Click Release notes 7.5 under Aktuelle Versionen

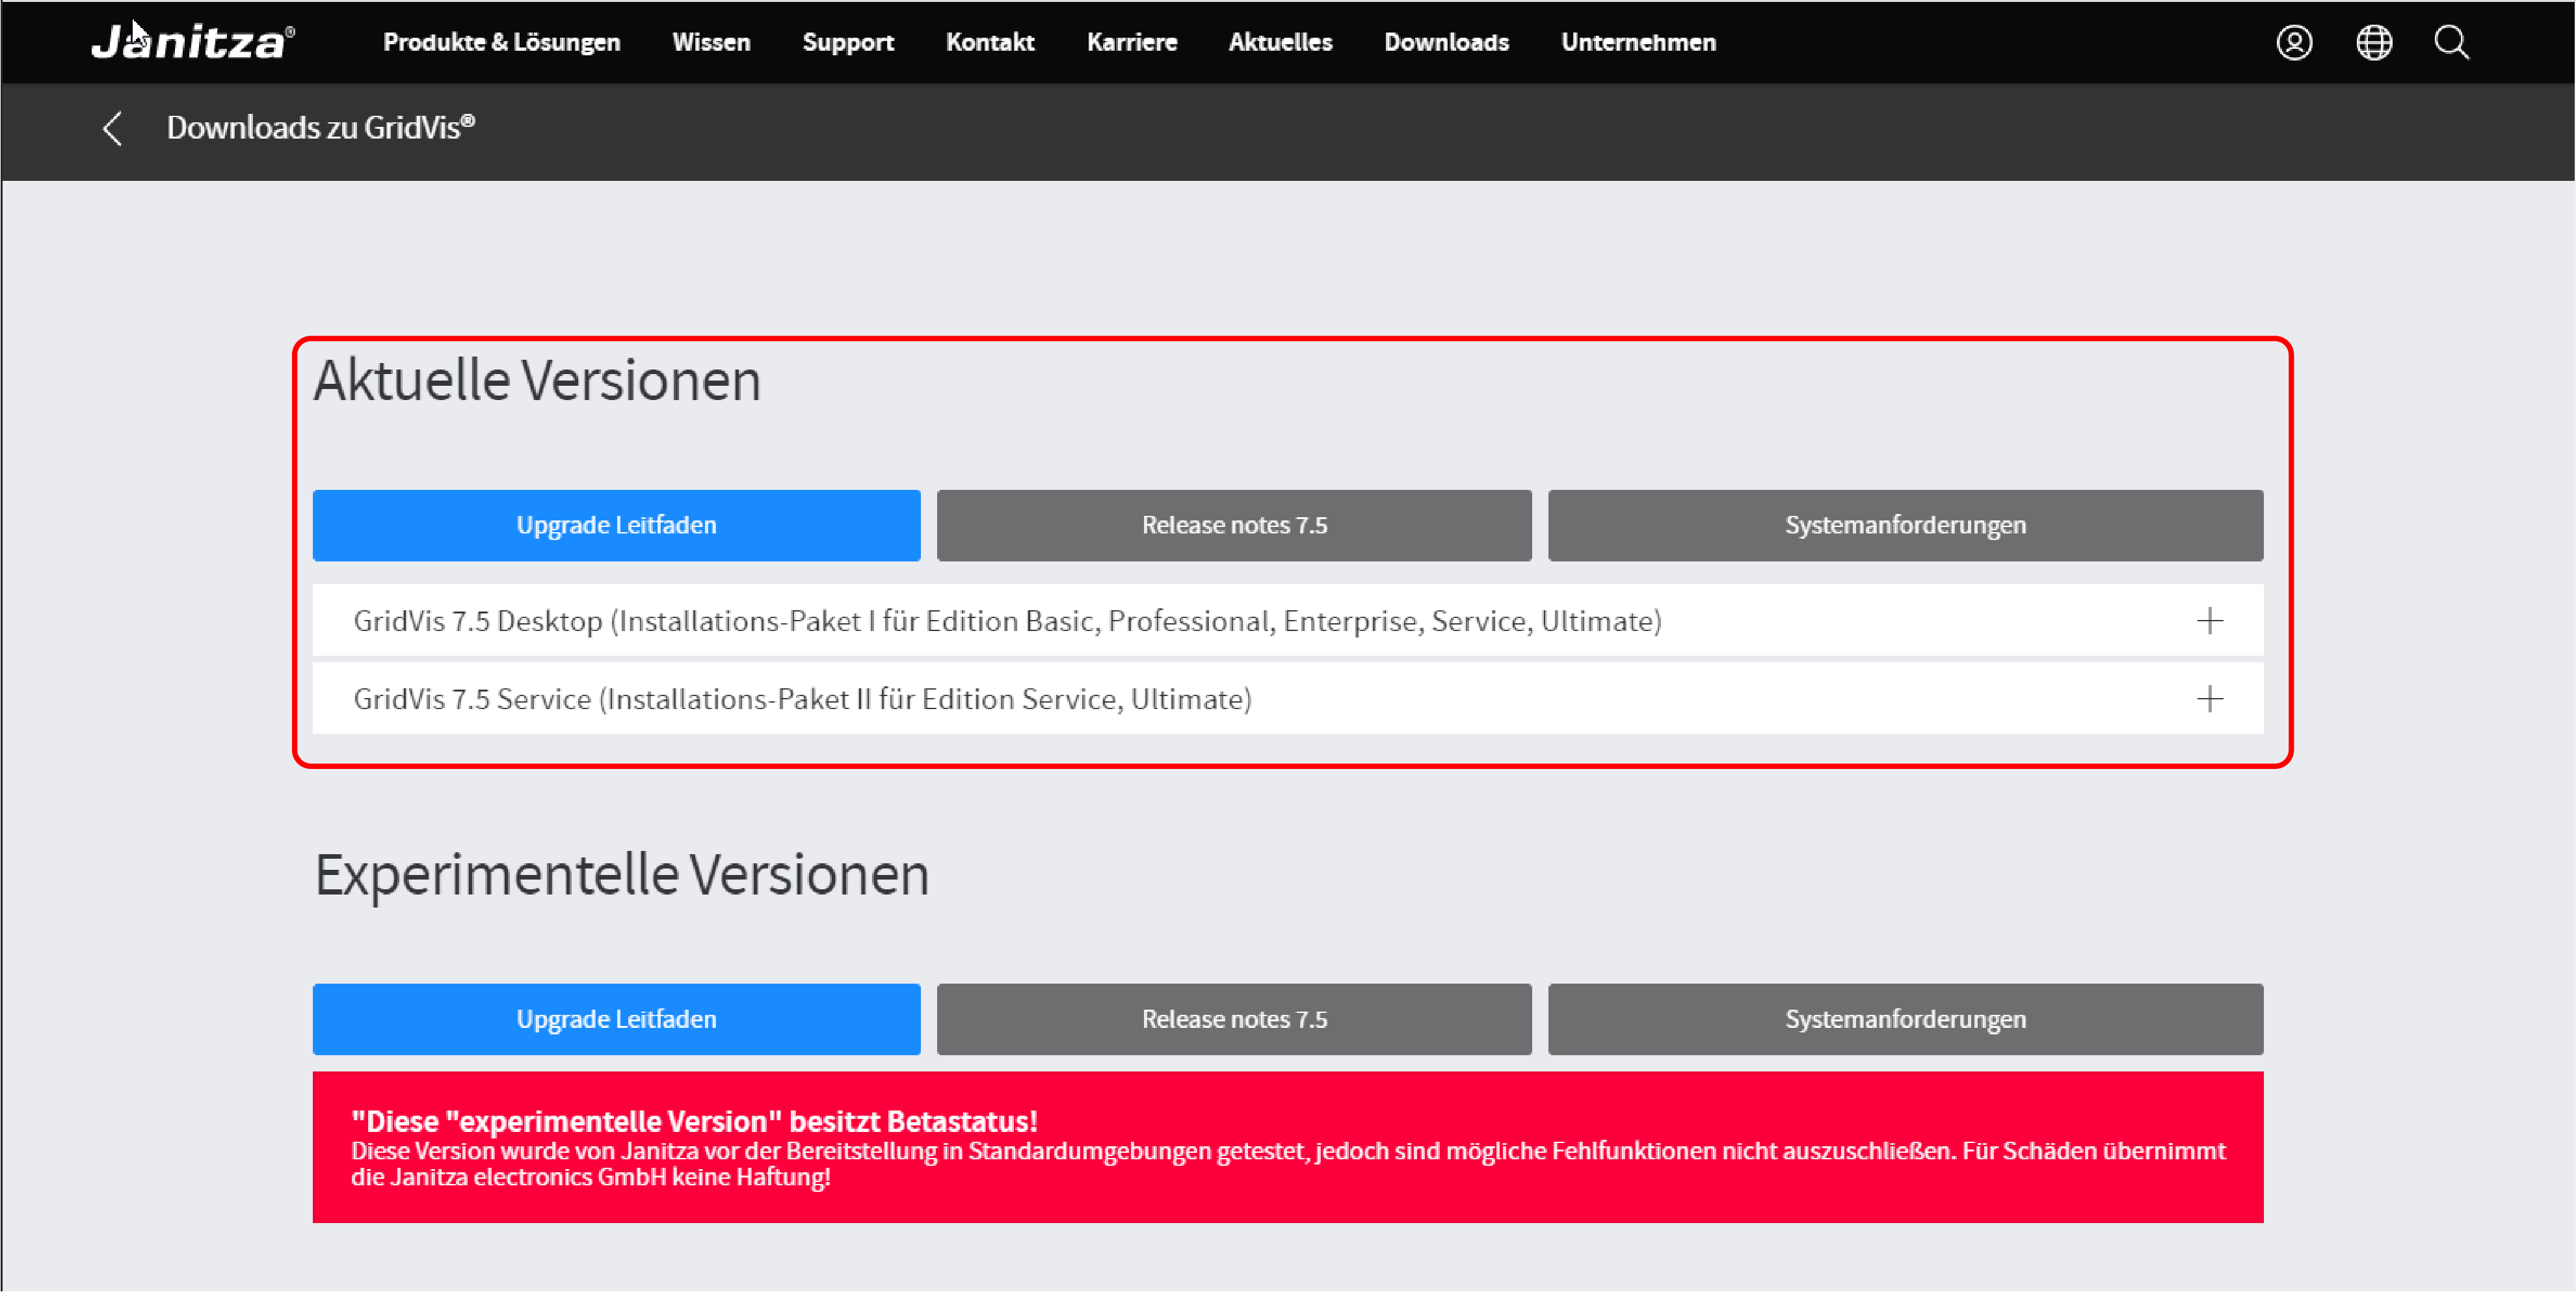tap(1234, 525)
